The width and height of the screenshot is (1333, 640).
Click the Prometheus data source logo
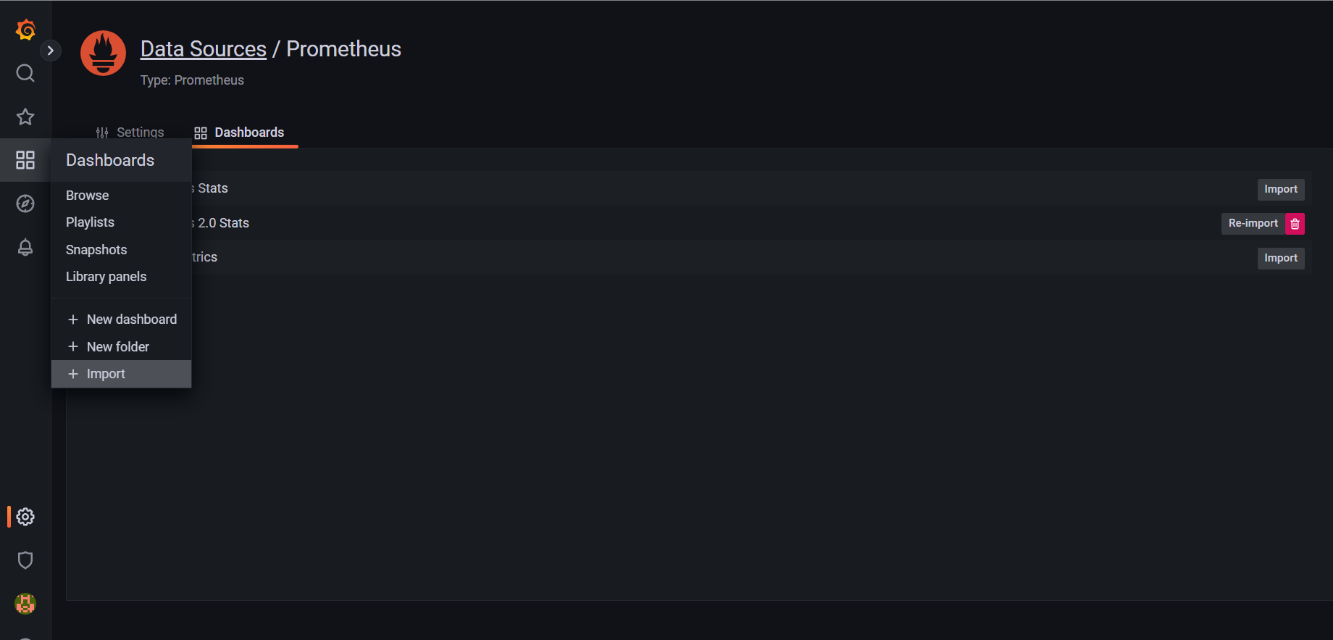102,53
